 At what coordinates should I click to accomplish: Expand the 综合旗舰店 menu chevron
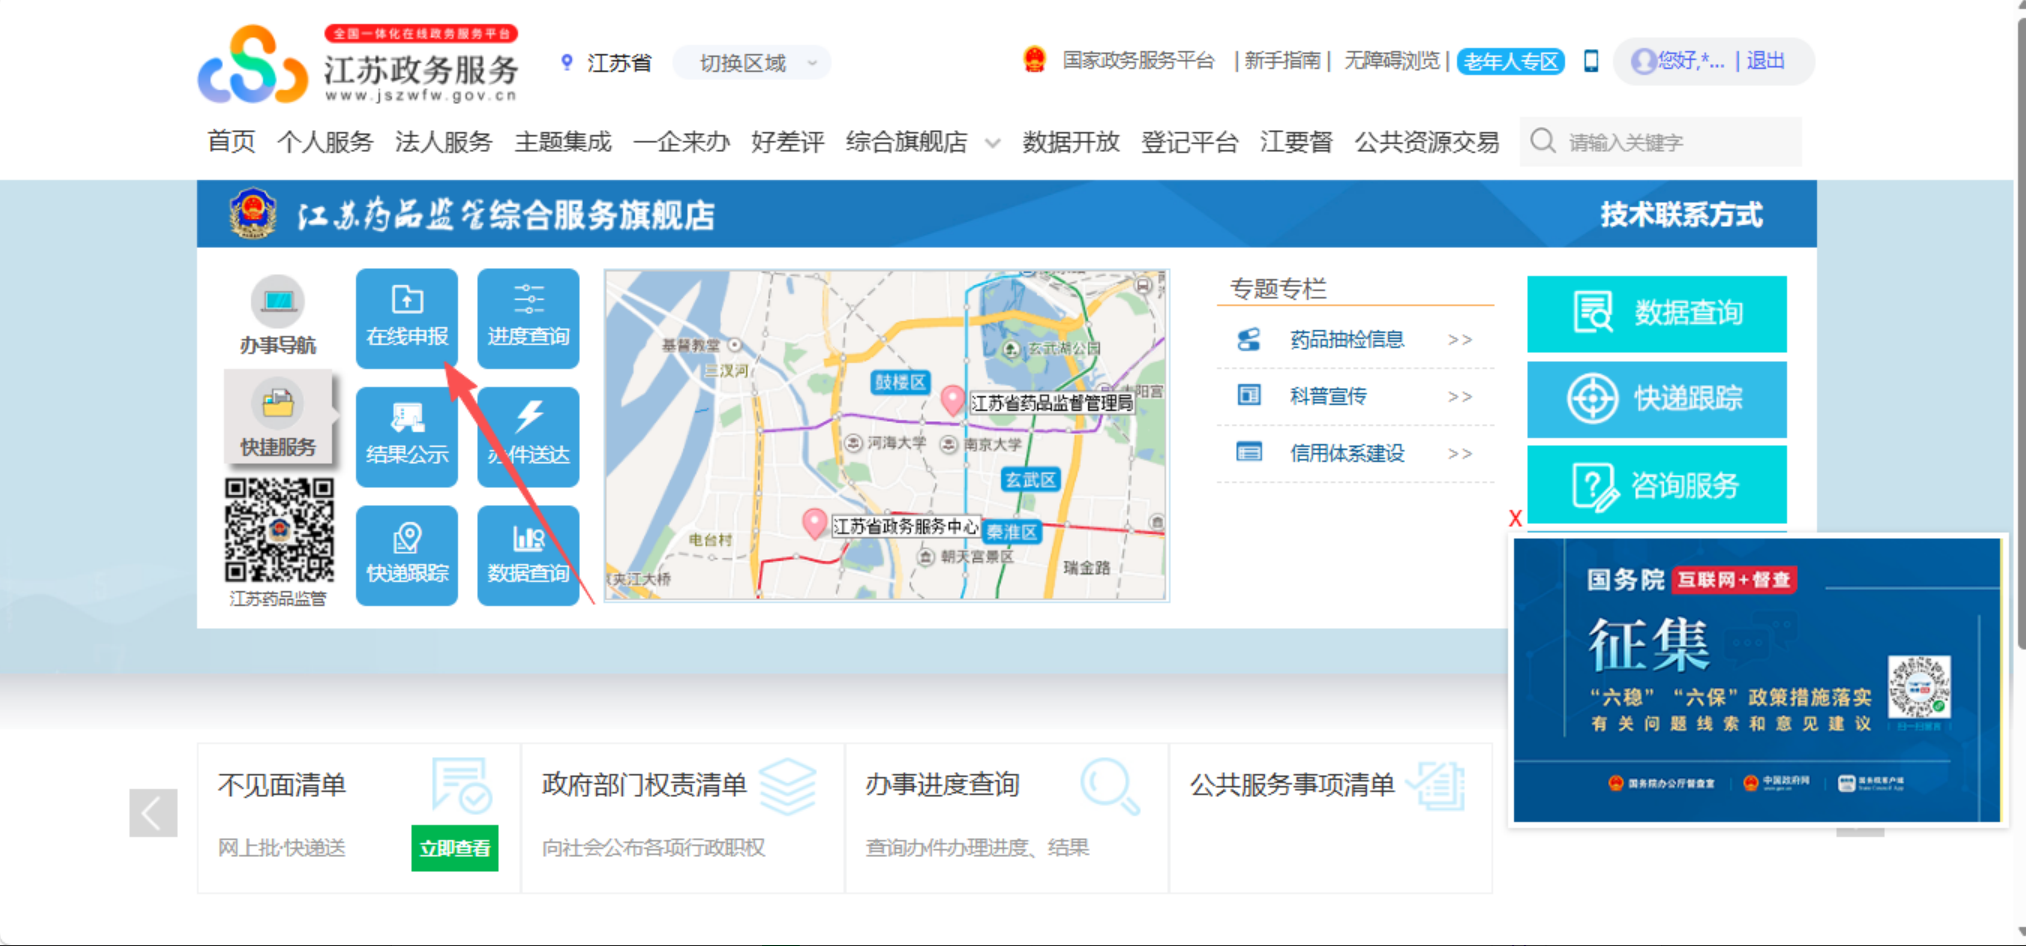tap(992, 143)
